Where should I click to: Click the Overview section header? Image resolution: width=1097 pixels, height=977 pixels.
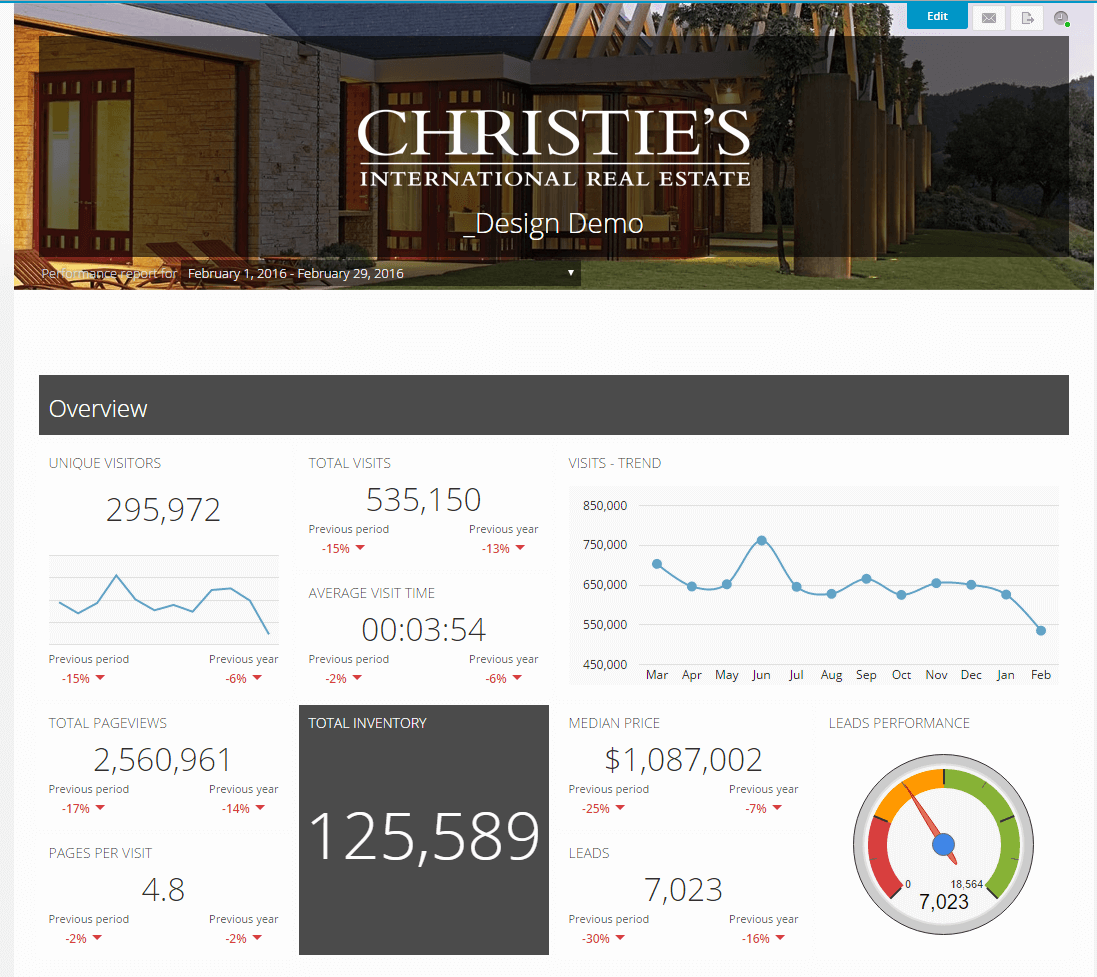(553, 405)
